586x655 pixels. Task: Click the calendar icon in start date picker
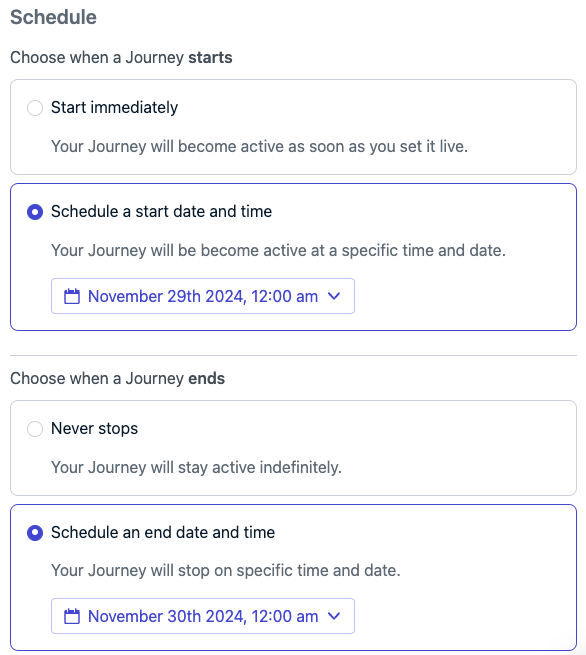pos(71,296)
